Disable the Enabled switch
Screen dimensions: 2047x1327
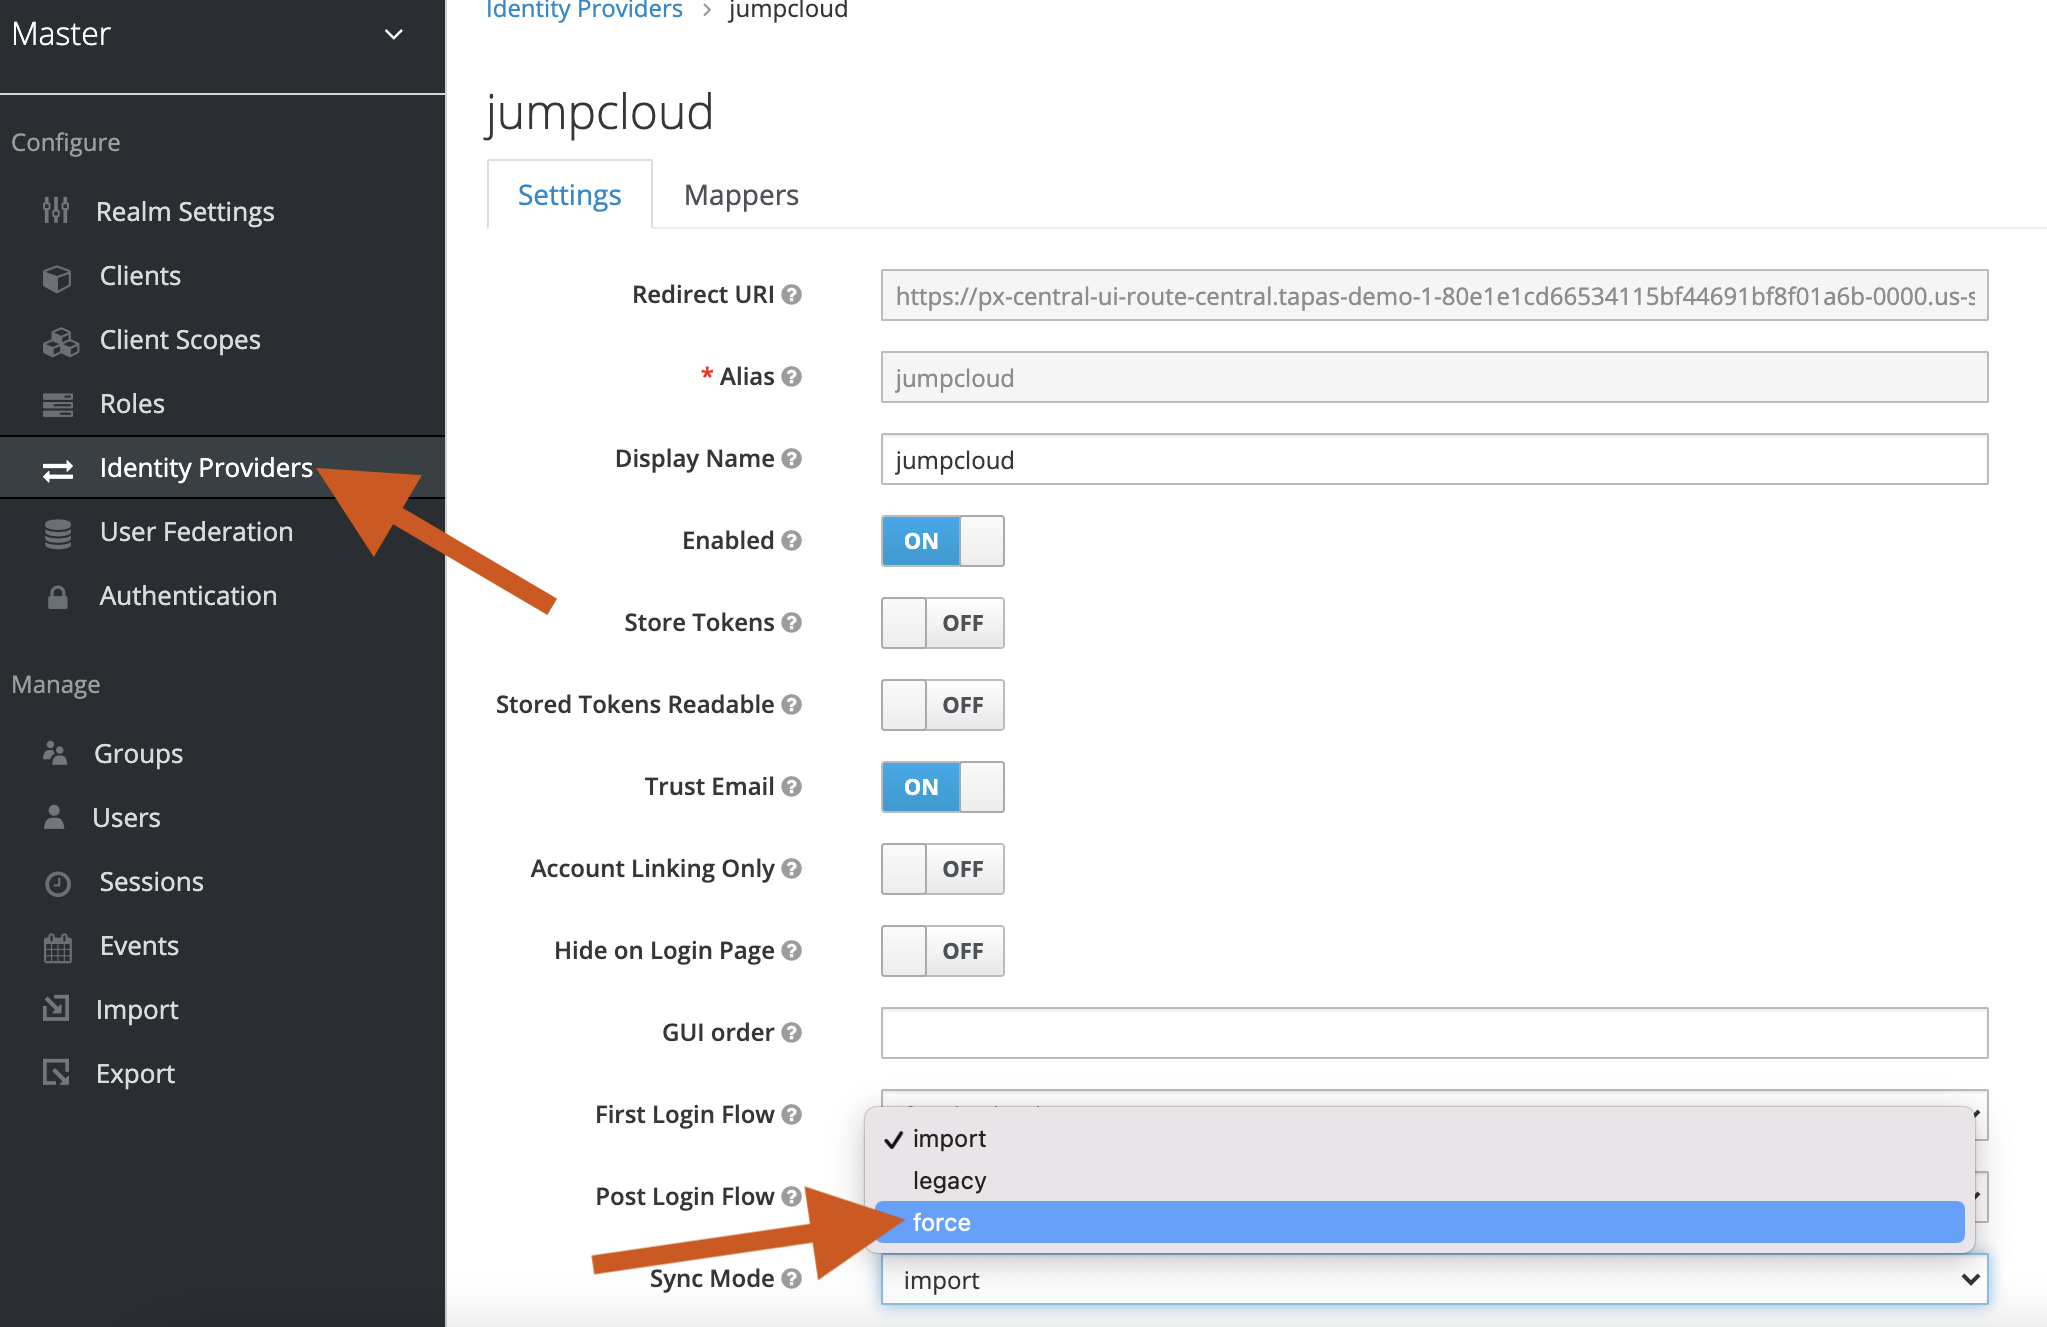click(942, 541)
